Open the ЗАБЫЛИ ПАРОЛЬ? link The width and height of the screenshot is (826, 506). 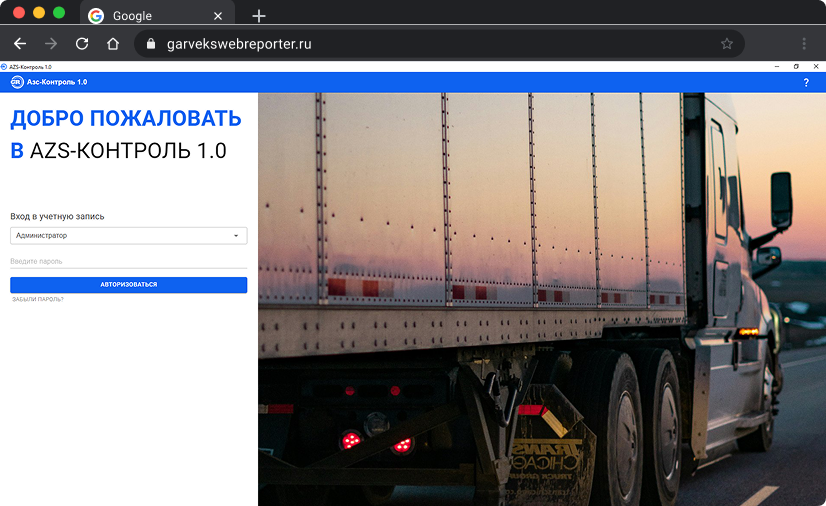click(x=37, y=299)
